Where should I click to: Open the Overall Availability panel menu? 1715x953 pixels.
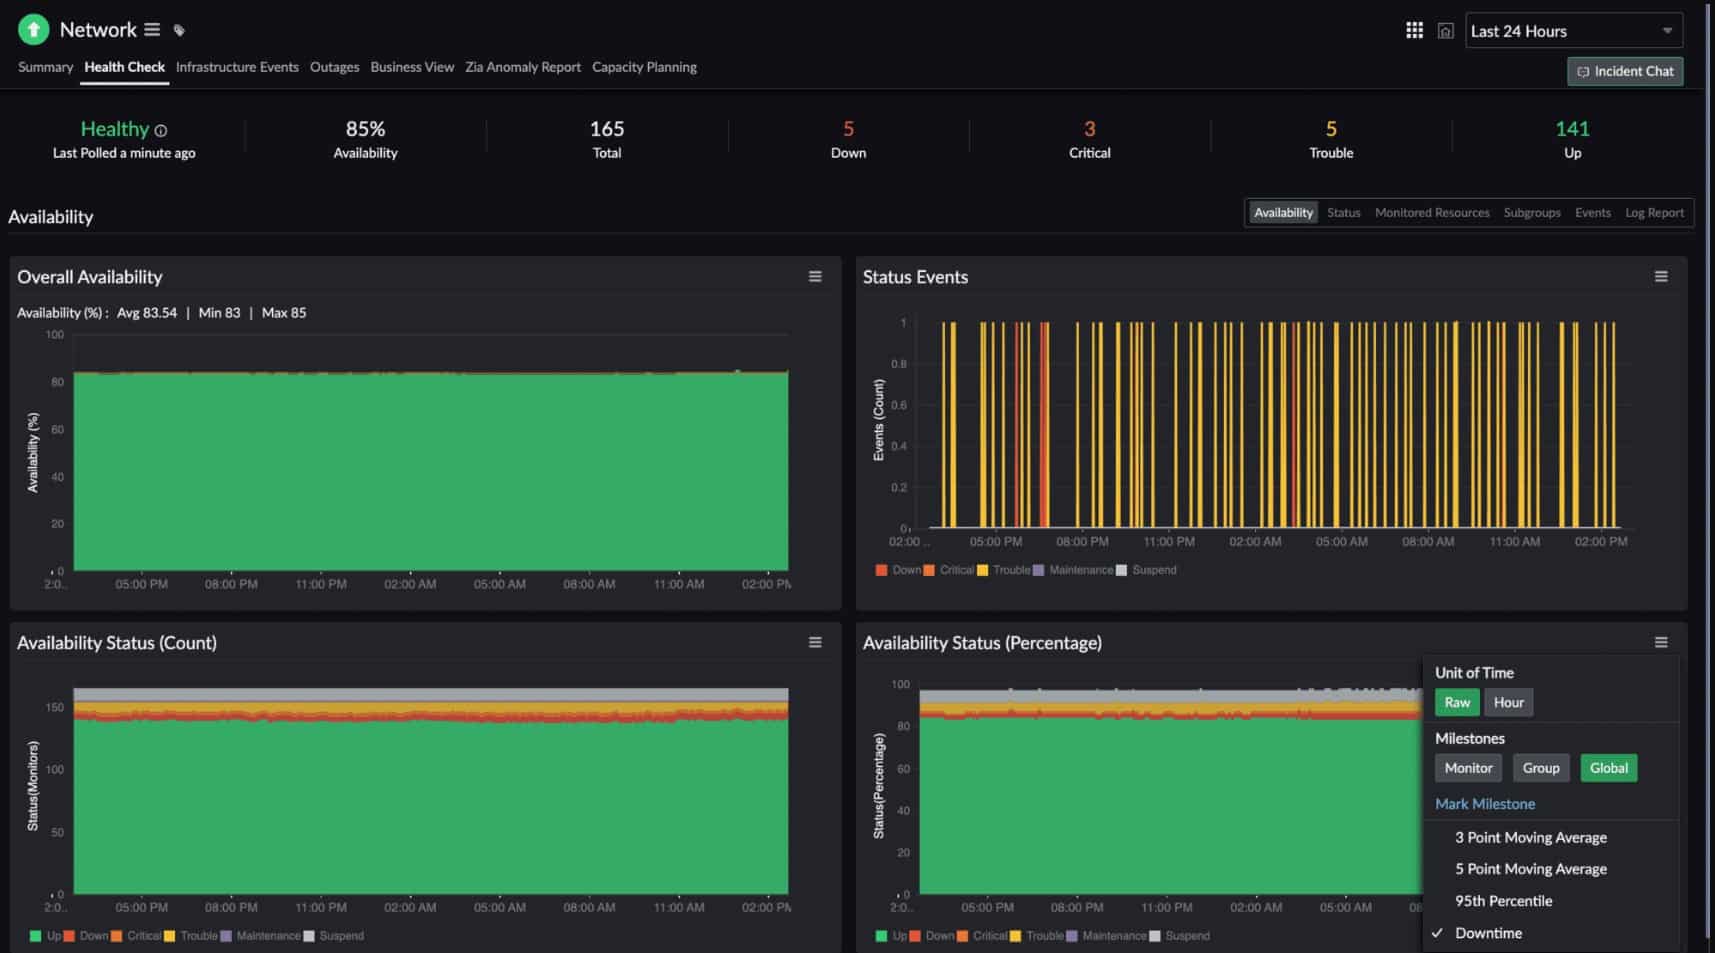tap(815, 276)
